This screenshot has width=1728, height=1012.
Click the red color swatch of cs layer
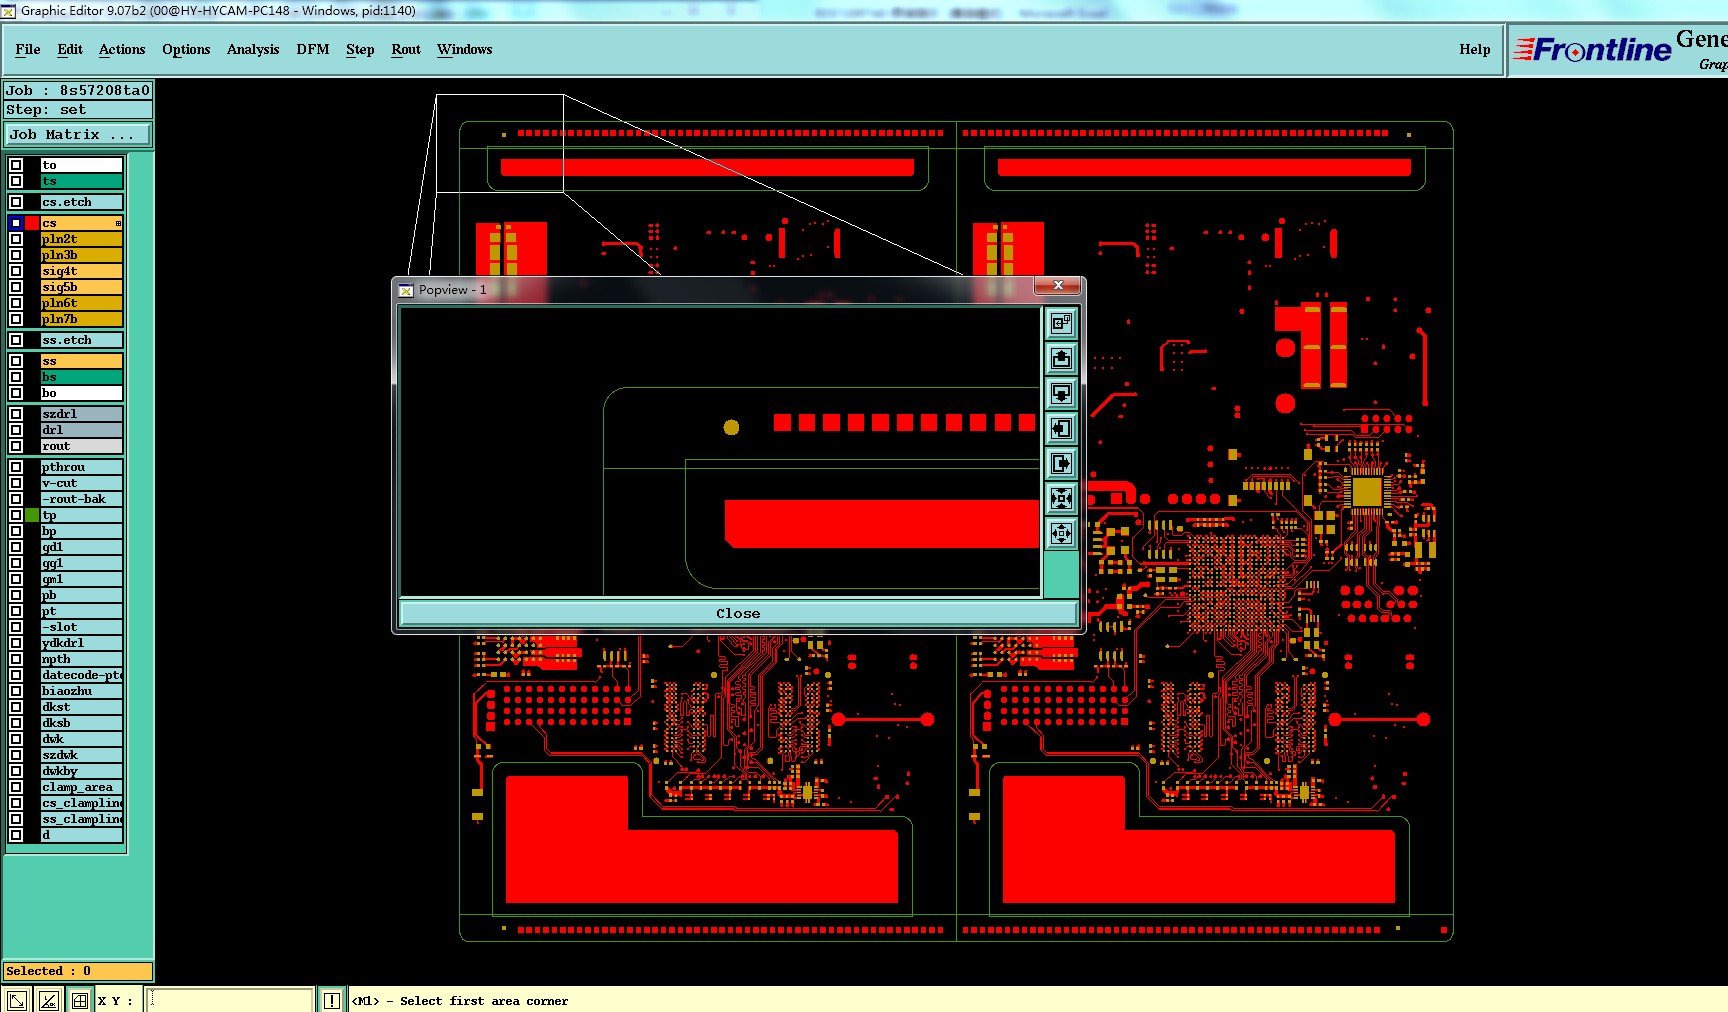point(32,223)
